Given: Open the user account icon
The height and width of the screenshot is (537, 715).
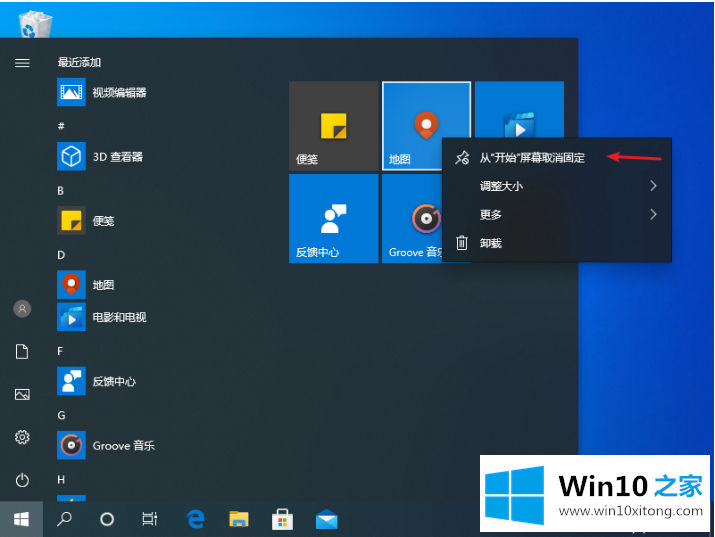Looking at the screenshot, I should tap(22, 309).
